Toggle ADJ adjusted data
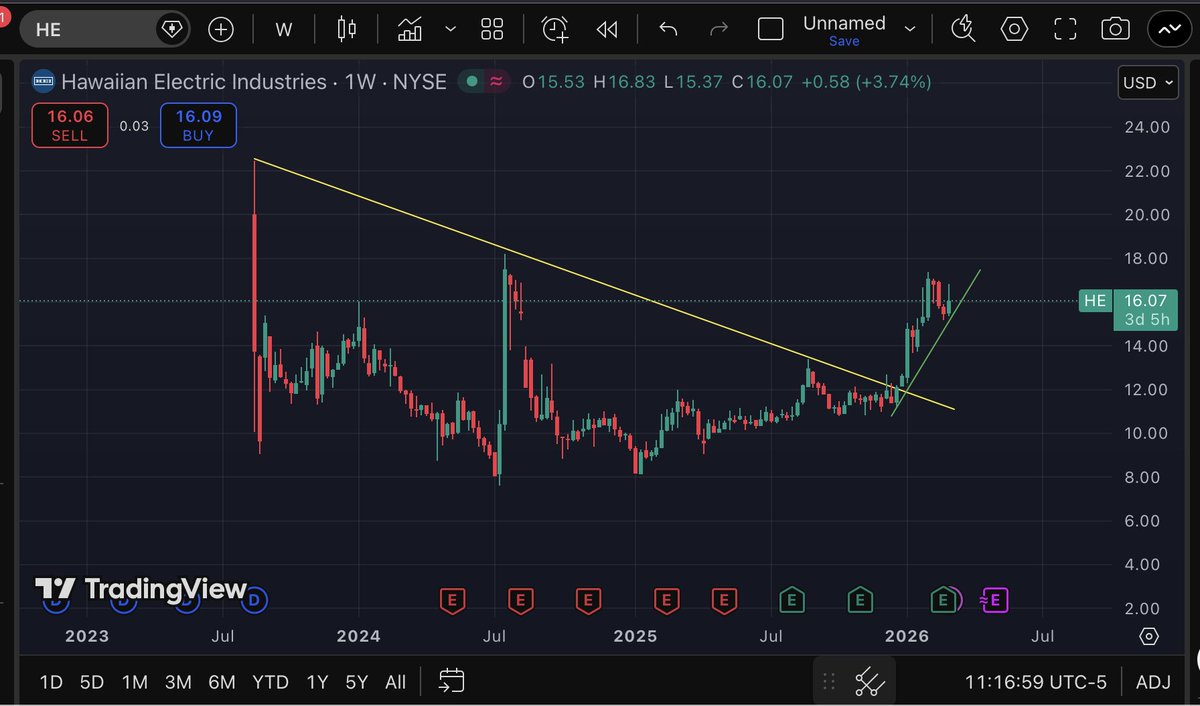The height and width of the screenshot is (706, 1200). tap(1153, 682)
